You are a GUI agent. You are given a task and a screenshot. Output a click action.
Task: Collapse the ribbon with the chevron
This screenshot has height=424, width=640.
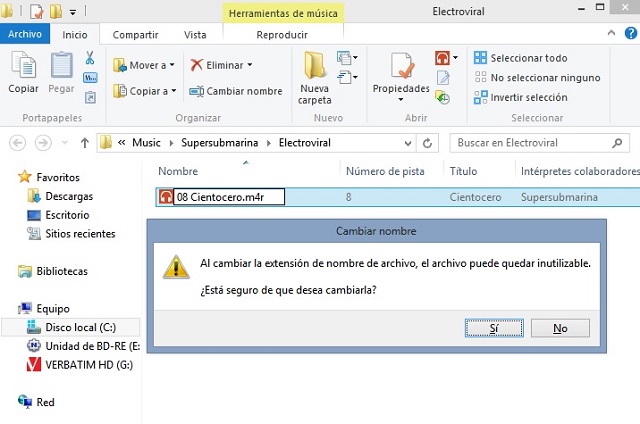[x=611, y=33]
